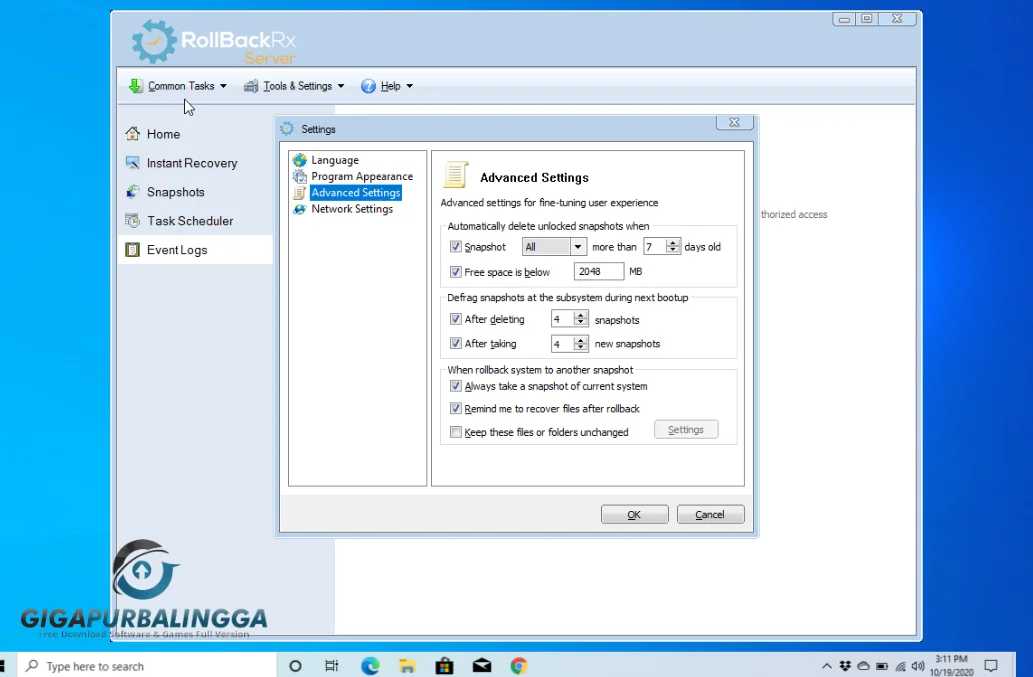The width and height of the screenshot is (1033, 677).
Task: Select Program Appearance in settings list
Action: point(362,176)
